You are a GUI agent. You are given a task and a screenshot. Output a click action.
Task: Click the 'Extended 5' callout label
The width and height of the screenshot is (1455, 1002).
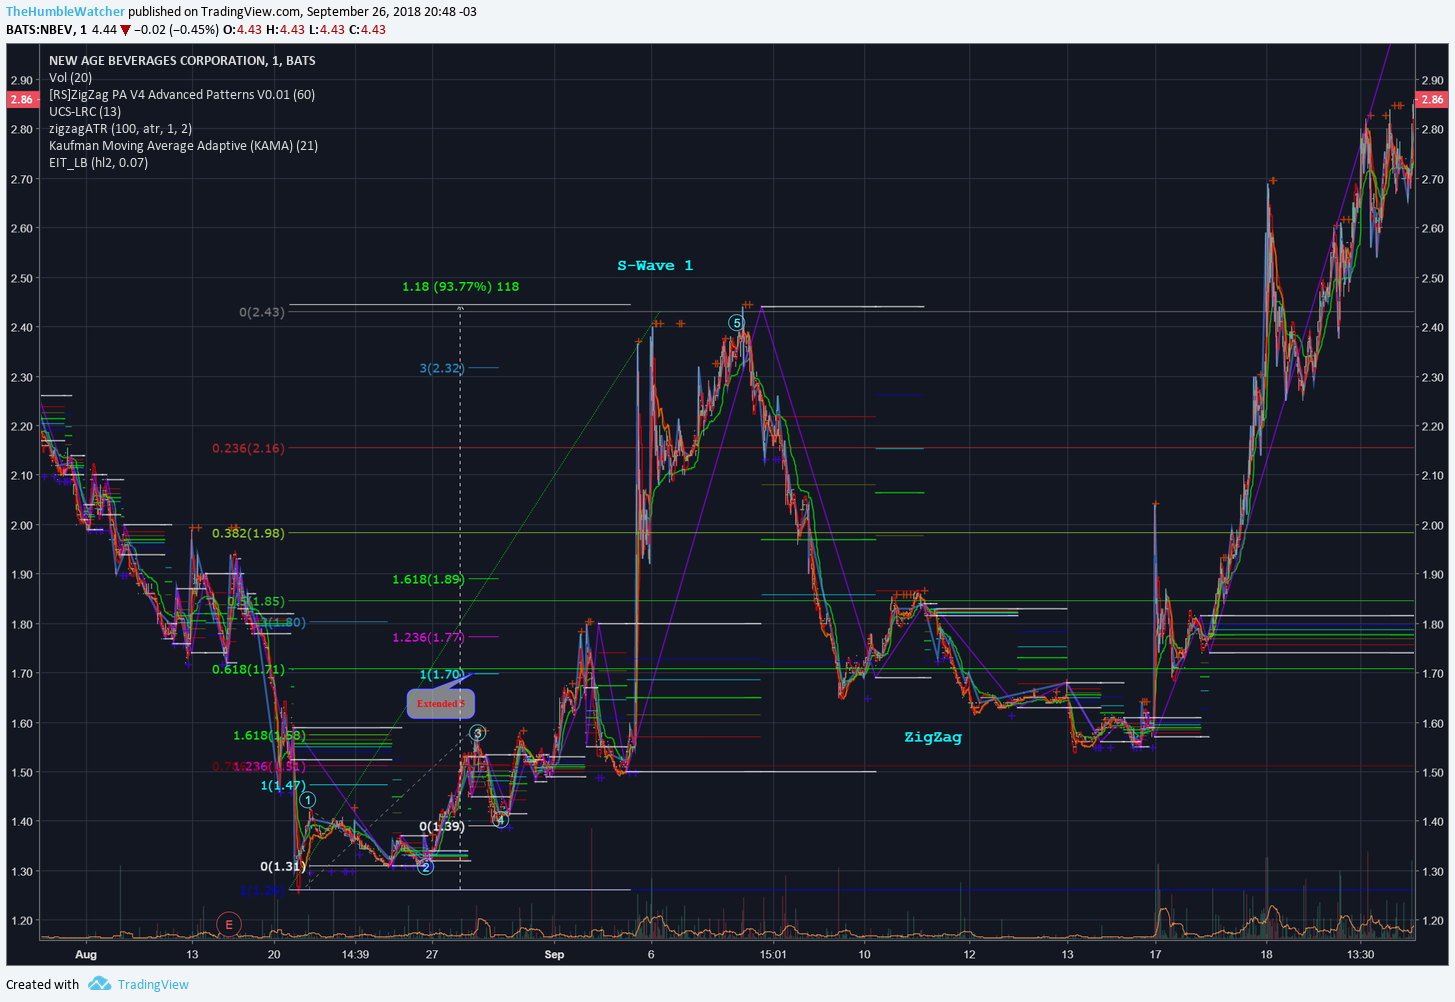coord(440,703)
